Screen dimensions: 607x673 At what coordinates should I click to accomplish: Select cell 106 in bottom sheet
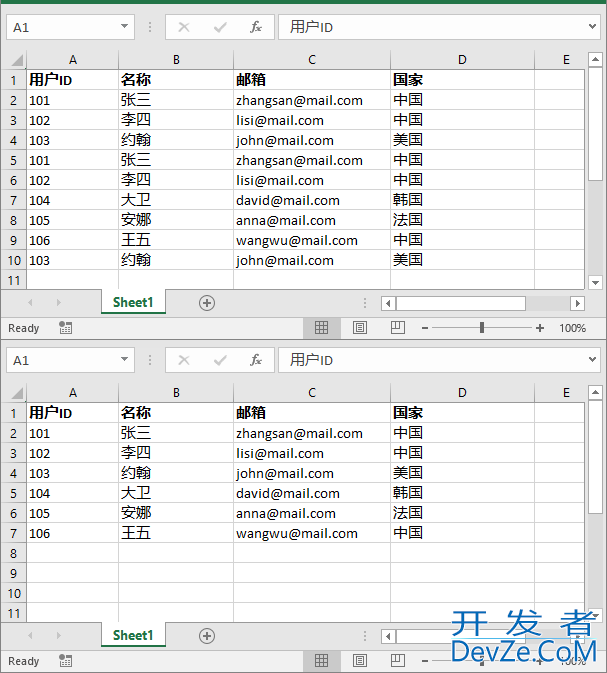pyautogui.click(x=73, y=534)
